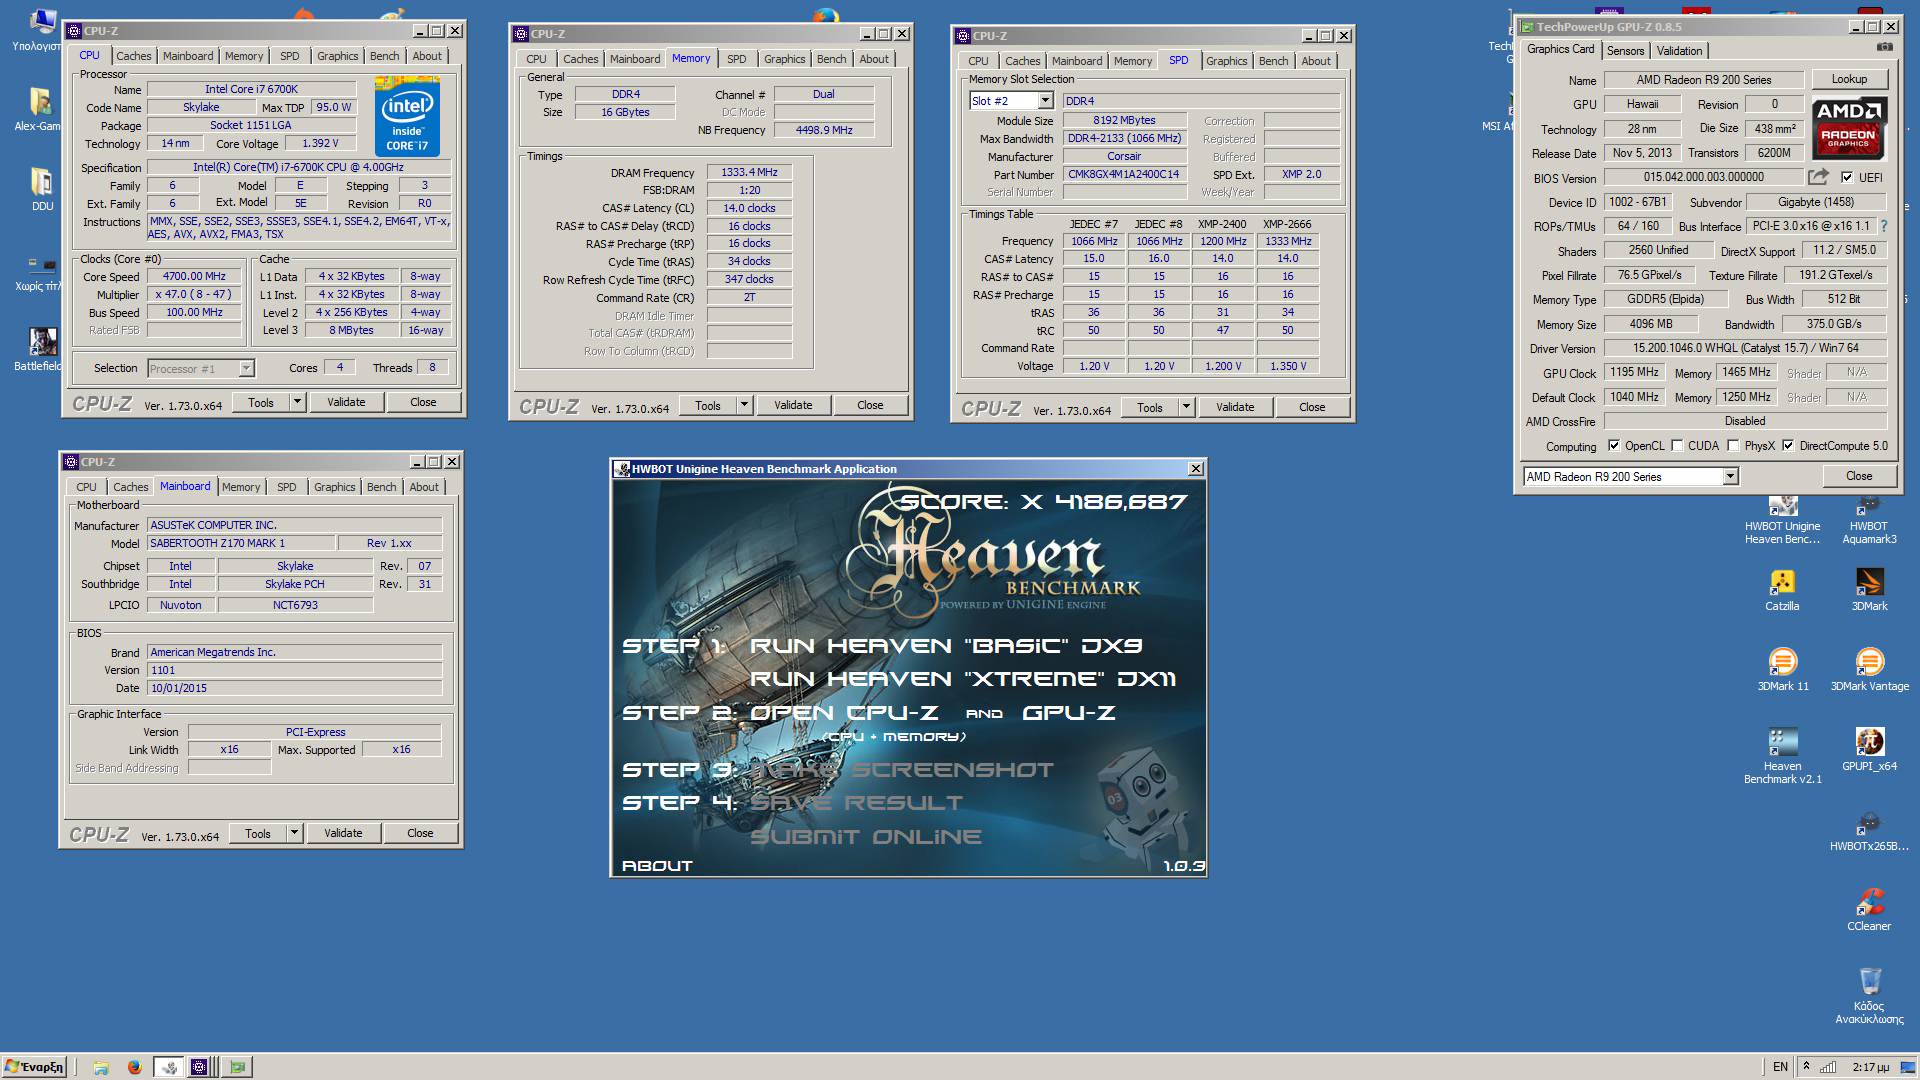Image resolution: width=1920 pixels, height=1080 pixels.
Task: Select the DDU folder desktop icon
Action: [42, 188]
